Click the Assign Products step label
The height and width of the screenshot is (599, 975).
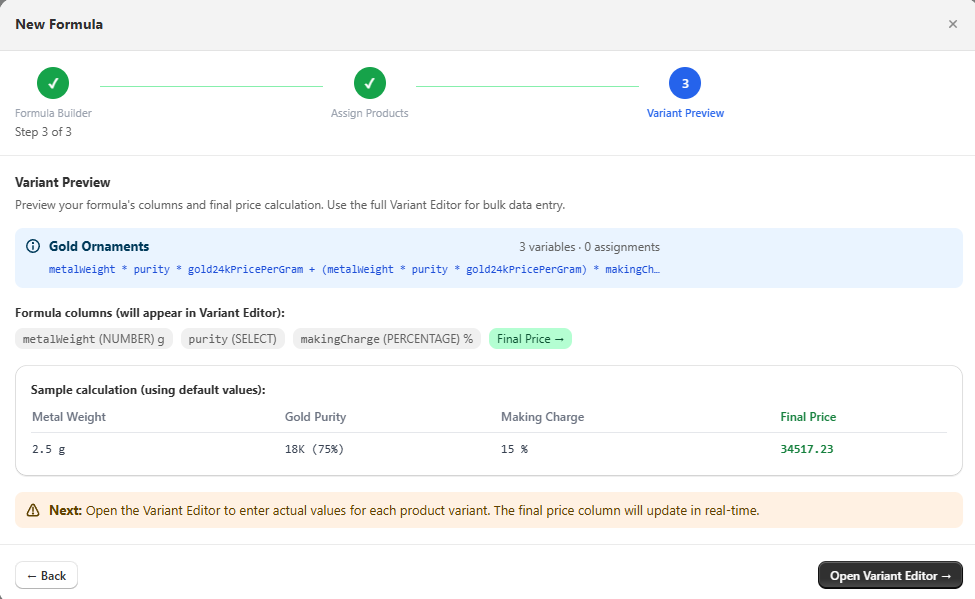pyautogui.click(x=369, y=113)
